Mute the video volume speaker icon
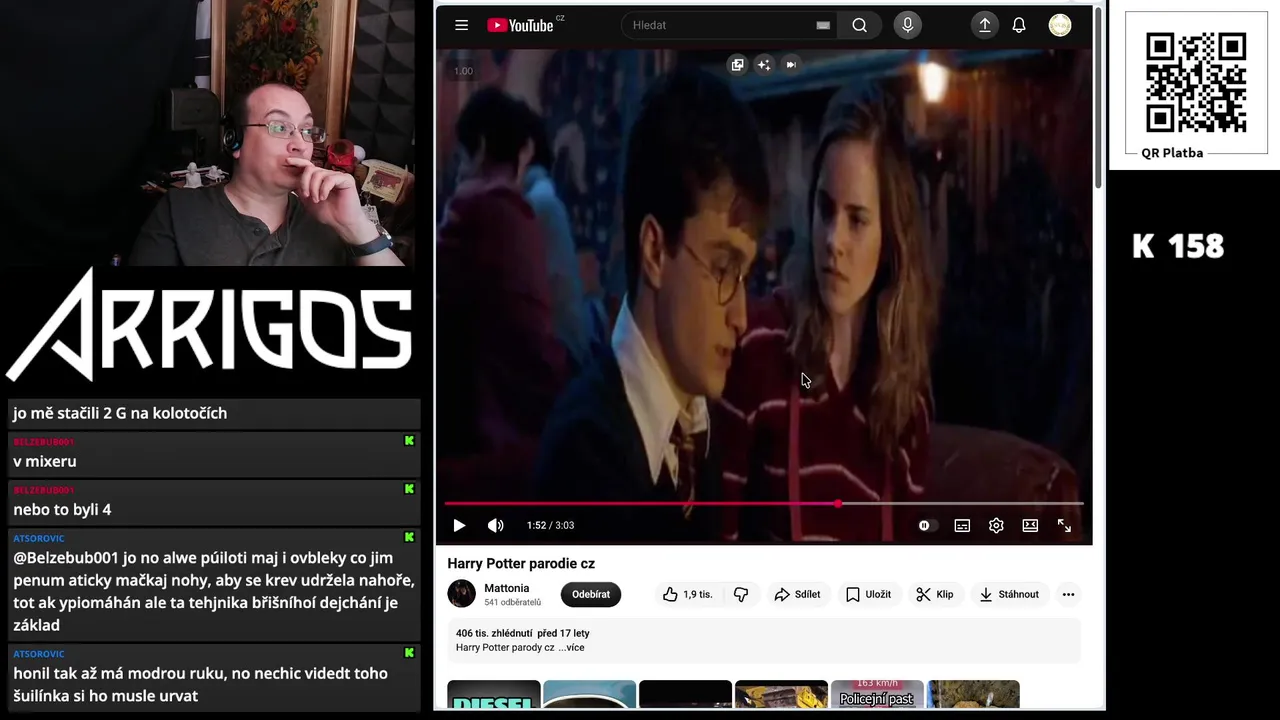 (495, 525)
